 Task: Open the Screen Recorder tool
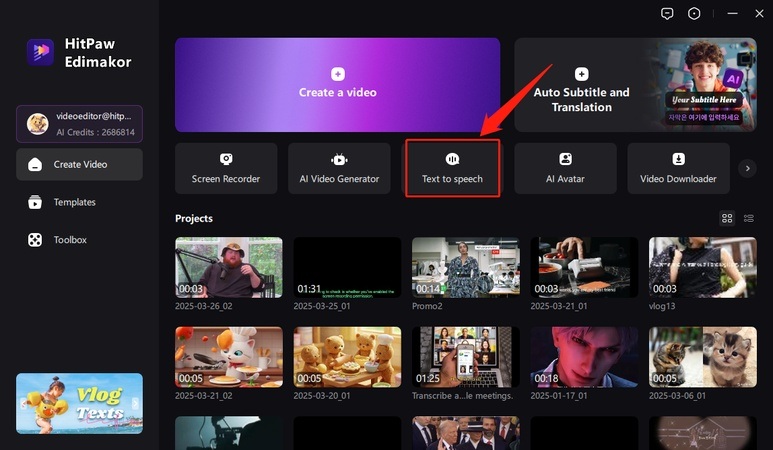pyautogui.click(x=226, y=168)
